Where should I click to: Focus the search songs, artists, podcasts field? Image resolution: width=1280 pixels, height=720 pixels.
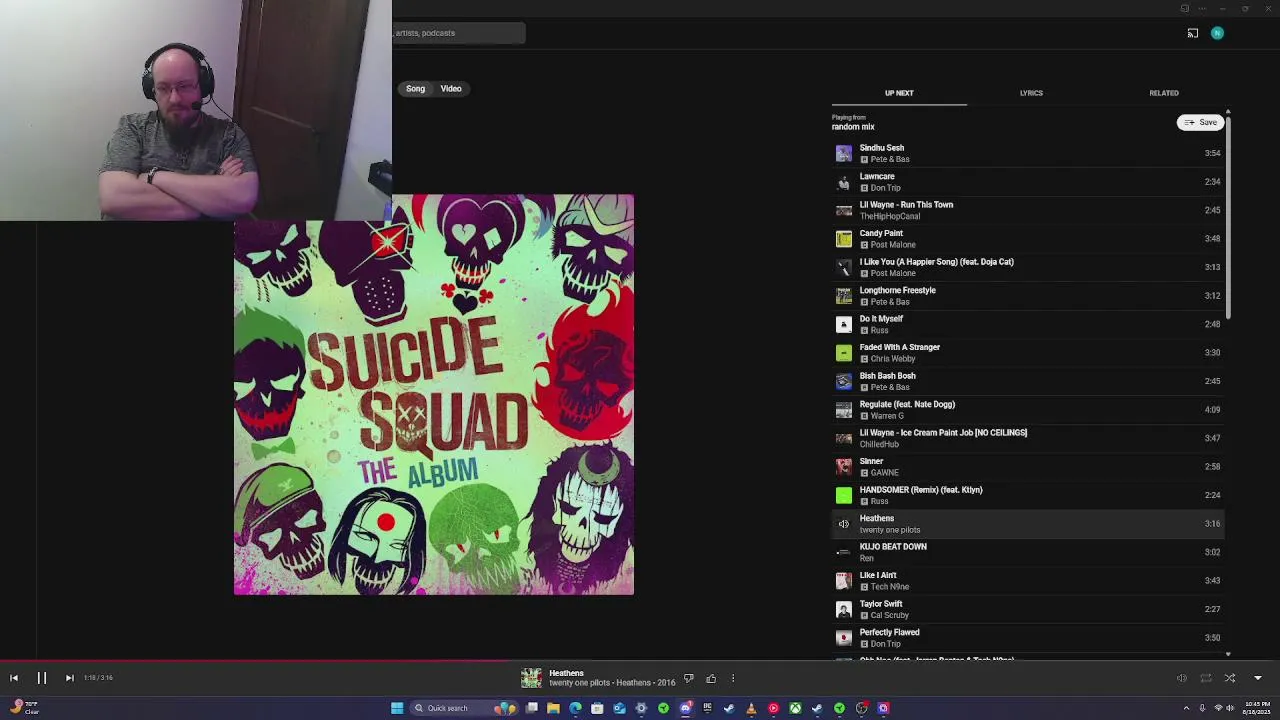(458, 33)
